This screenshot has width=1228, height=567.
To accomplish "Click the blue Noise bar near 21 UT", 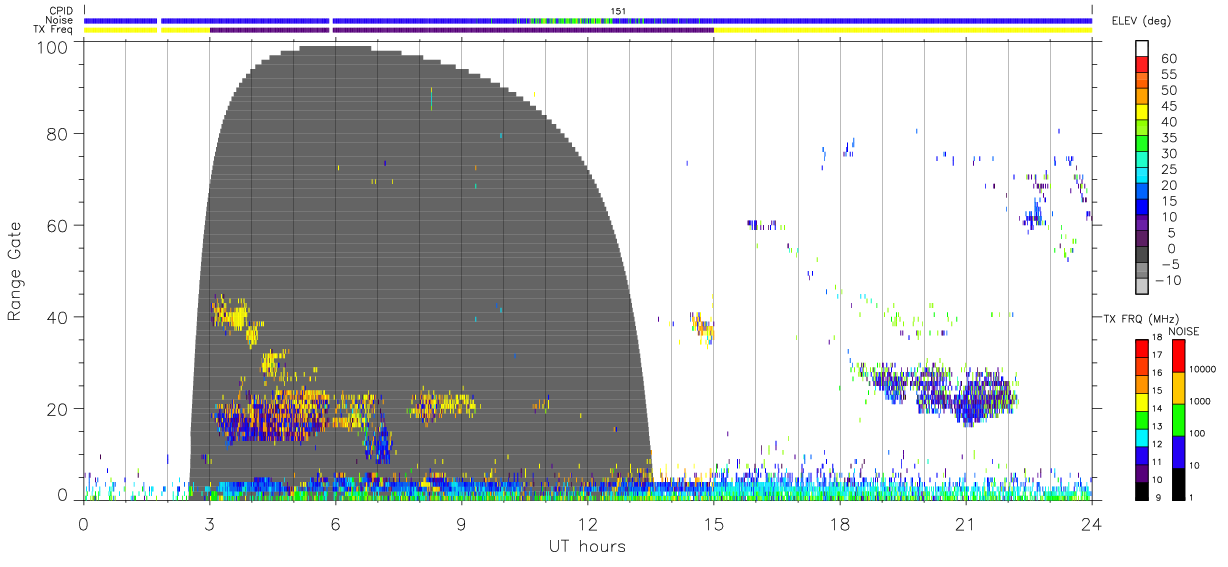I will click(x=965, y=20).
